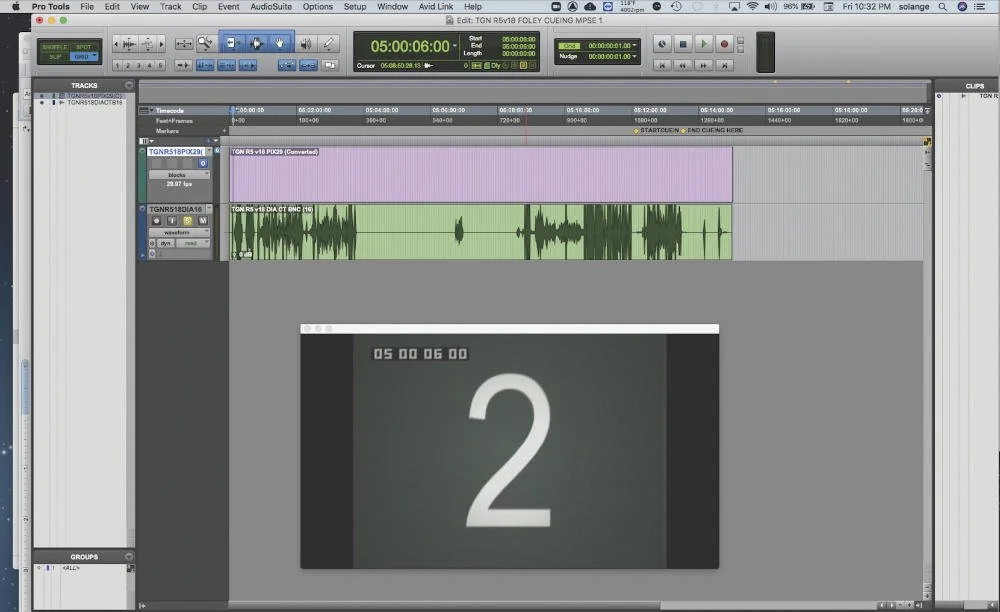The height and width of the screenshot is (612, 1000).
Task: Toggle Insertion Follows Playback button
Action: 248,65
